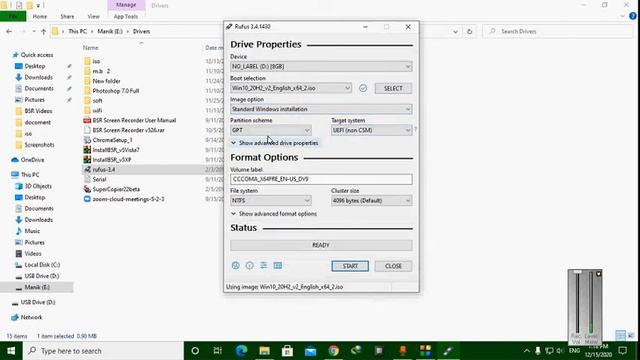Open BSR Videos in Quick access

(38, 111)
